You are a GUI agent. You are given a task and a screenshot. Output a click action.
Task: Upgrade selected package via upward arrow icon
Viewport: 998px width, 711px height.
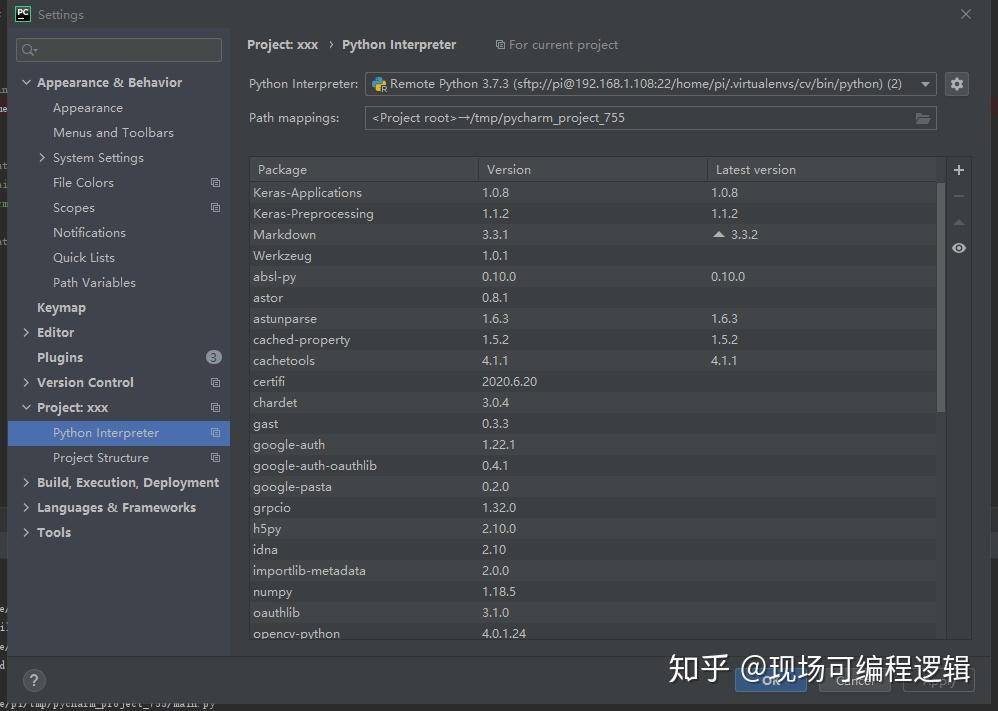click(958, 222)
